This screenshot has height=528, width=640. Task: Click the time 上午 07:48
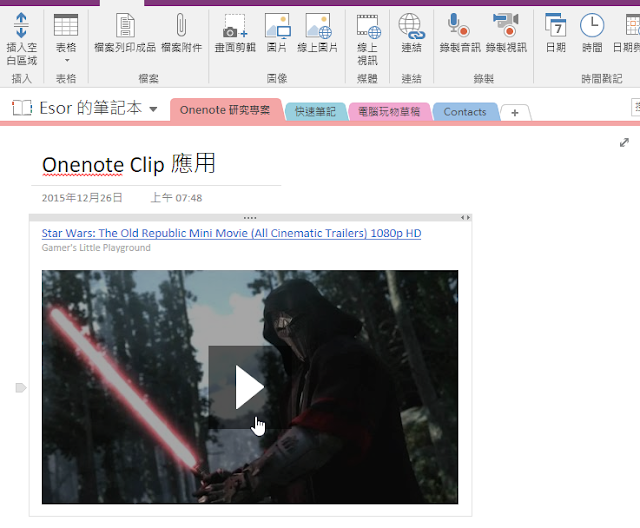click(x=176, y=198)
